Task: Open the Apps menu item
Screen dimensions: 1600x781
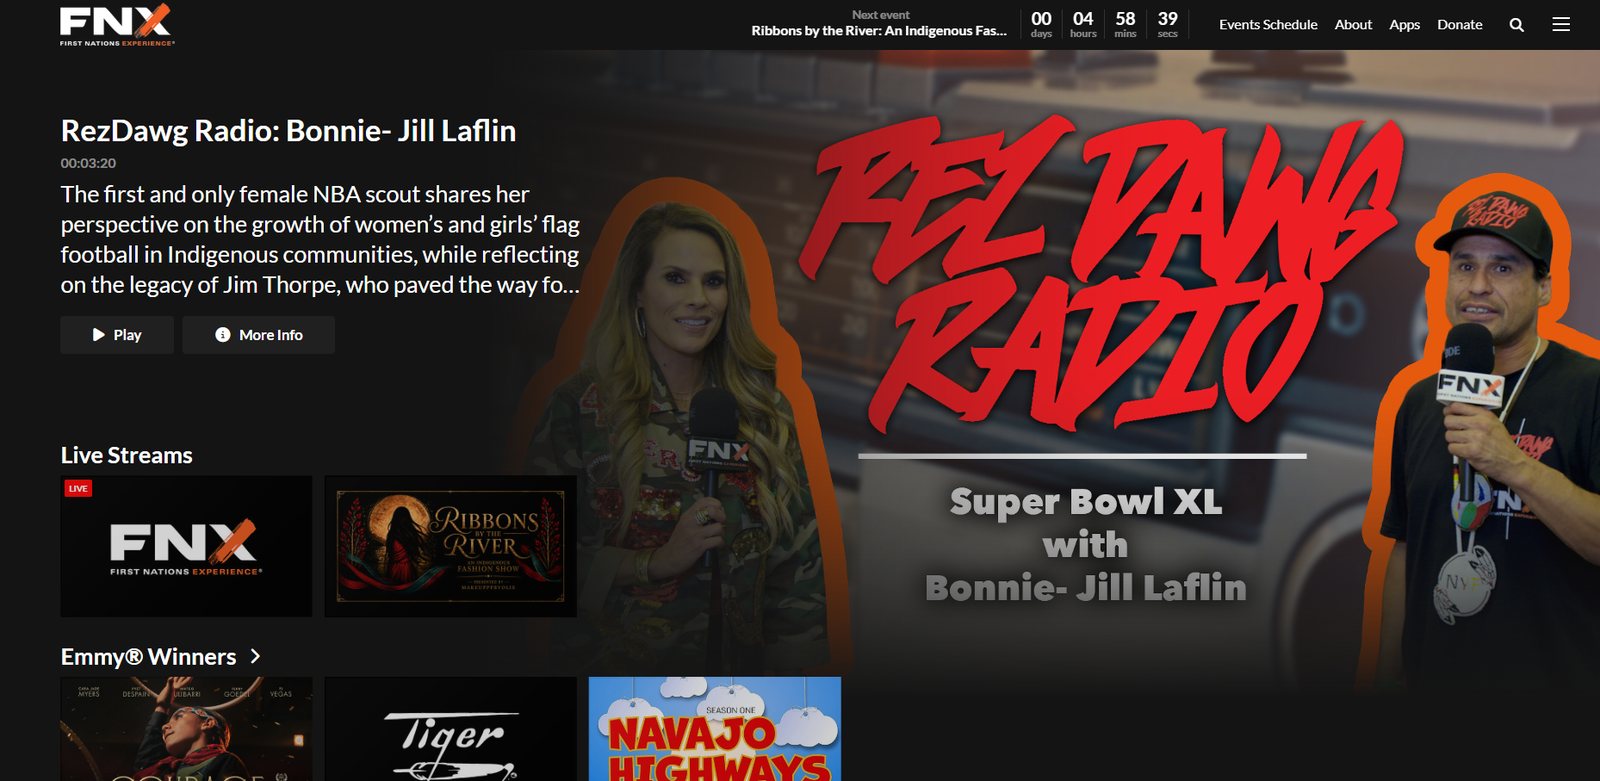Action: [1404, 25]
